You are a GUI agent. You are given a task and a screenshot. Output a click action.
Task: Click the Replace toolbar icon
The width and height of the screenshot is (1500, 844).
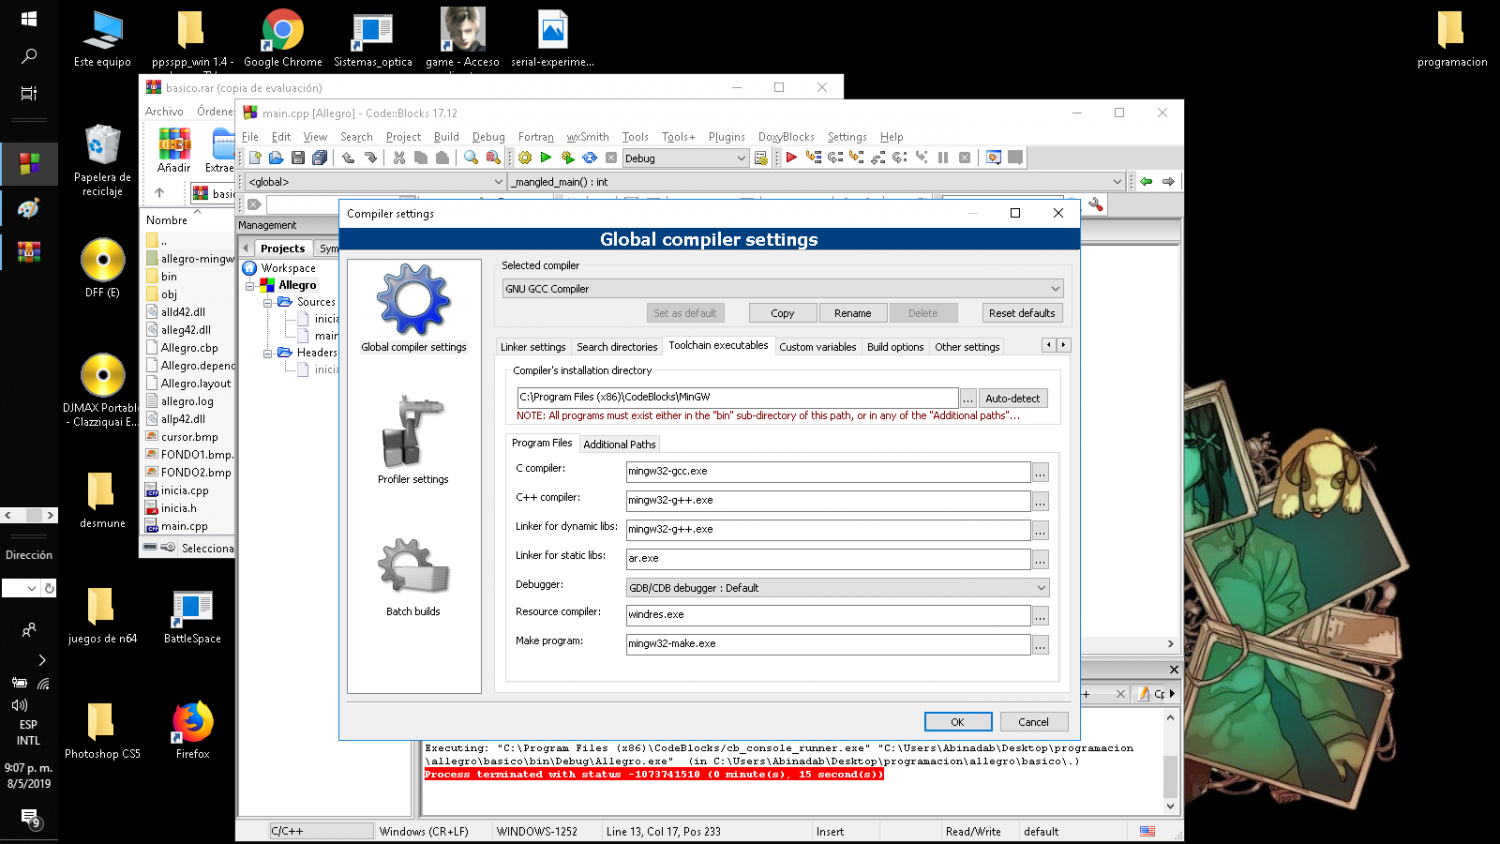493,158
